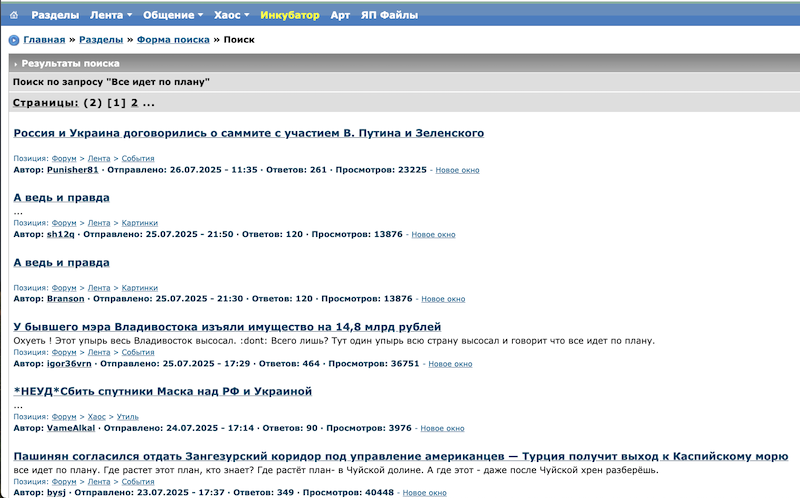Open Punisher81 author profile

coord(72,170)
